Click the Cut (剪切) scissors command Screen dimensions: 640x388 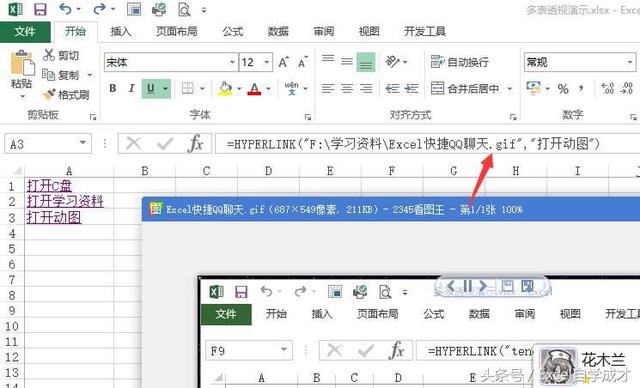[61, 55]
